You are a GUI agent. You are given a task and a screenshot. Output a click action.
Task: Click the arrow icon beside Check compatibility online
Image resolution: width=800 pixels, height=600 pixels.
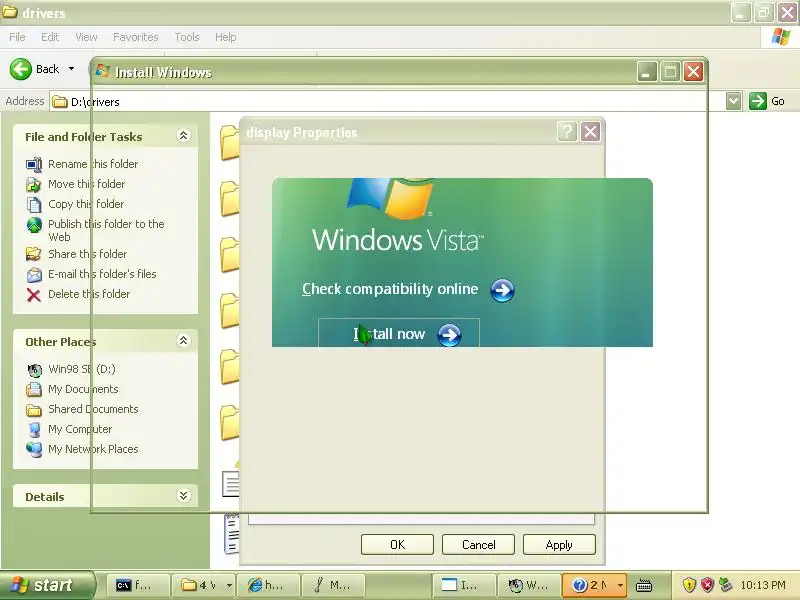(x=502, y=290)
